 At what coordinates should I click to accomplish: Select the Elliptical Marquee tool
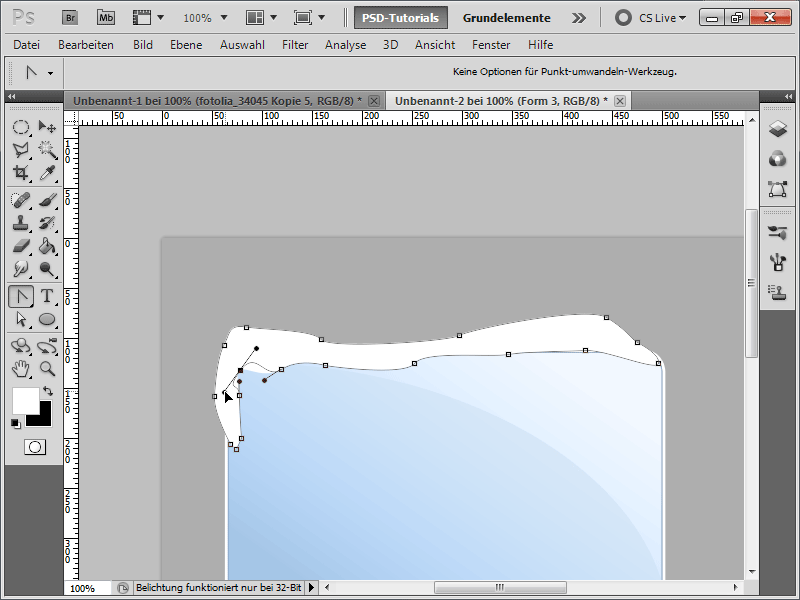pos(21,127)
